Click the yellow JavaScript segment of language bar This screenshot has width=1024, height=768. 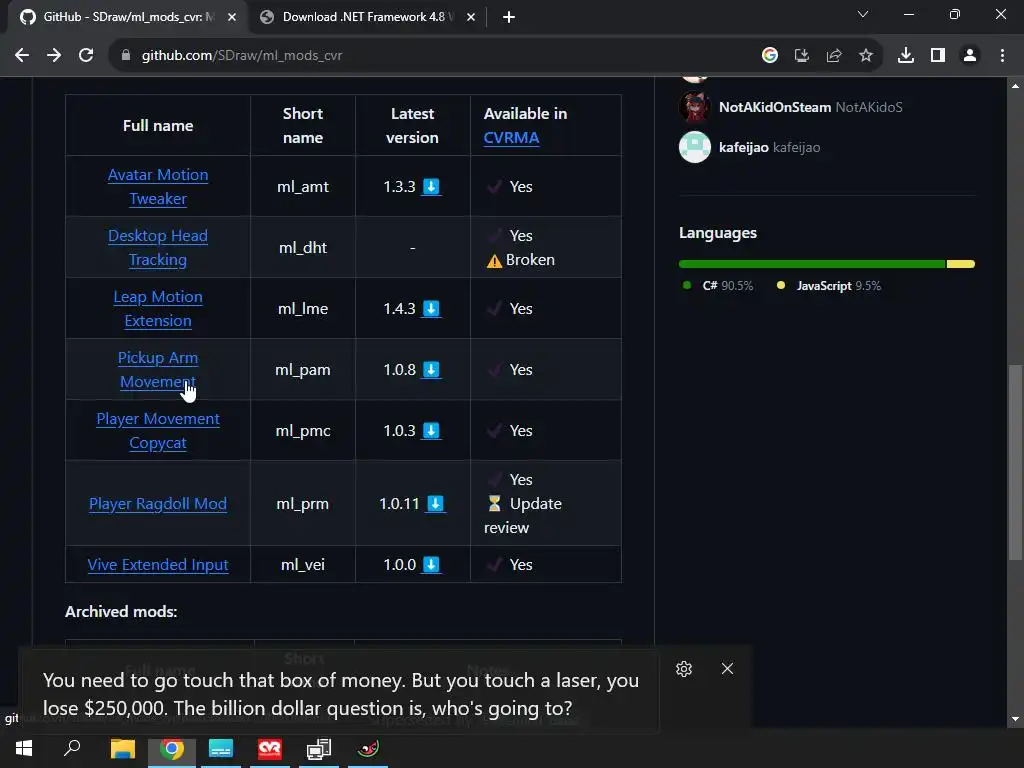(x=961, y=264)
